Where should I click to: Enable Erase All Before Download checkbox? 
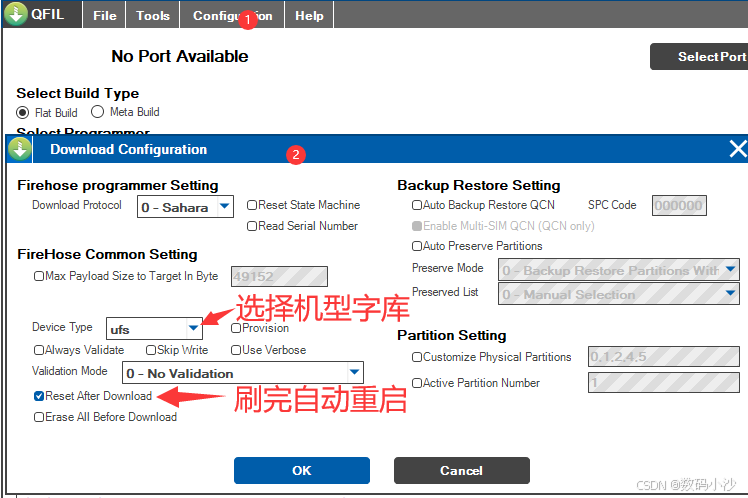click(x=39, y=417)
